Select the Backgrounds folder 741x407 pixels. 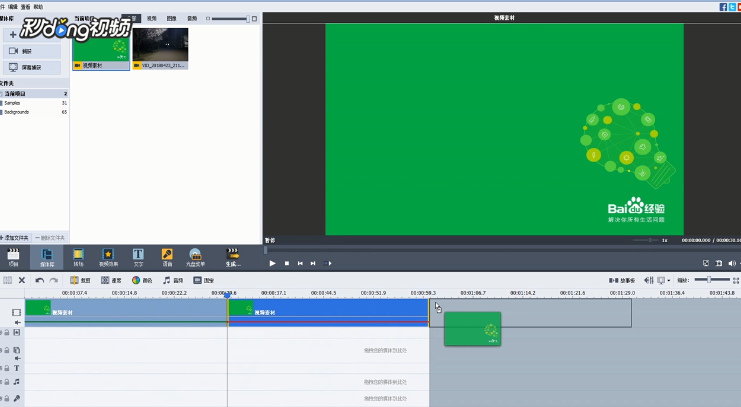[34, 112]
